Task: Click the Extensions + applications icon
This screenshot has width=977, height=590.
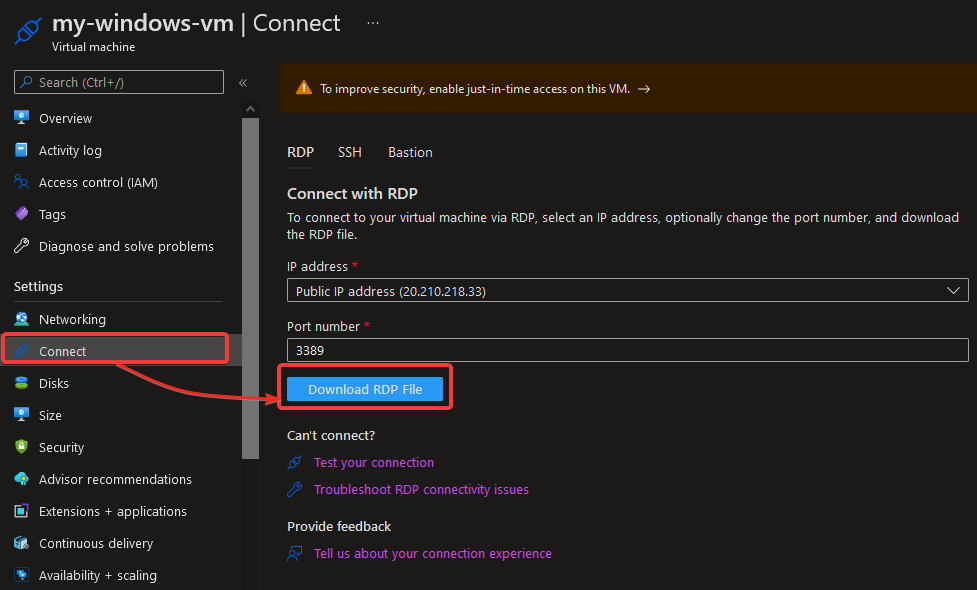Action: click(22, 511)
